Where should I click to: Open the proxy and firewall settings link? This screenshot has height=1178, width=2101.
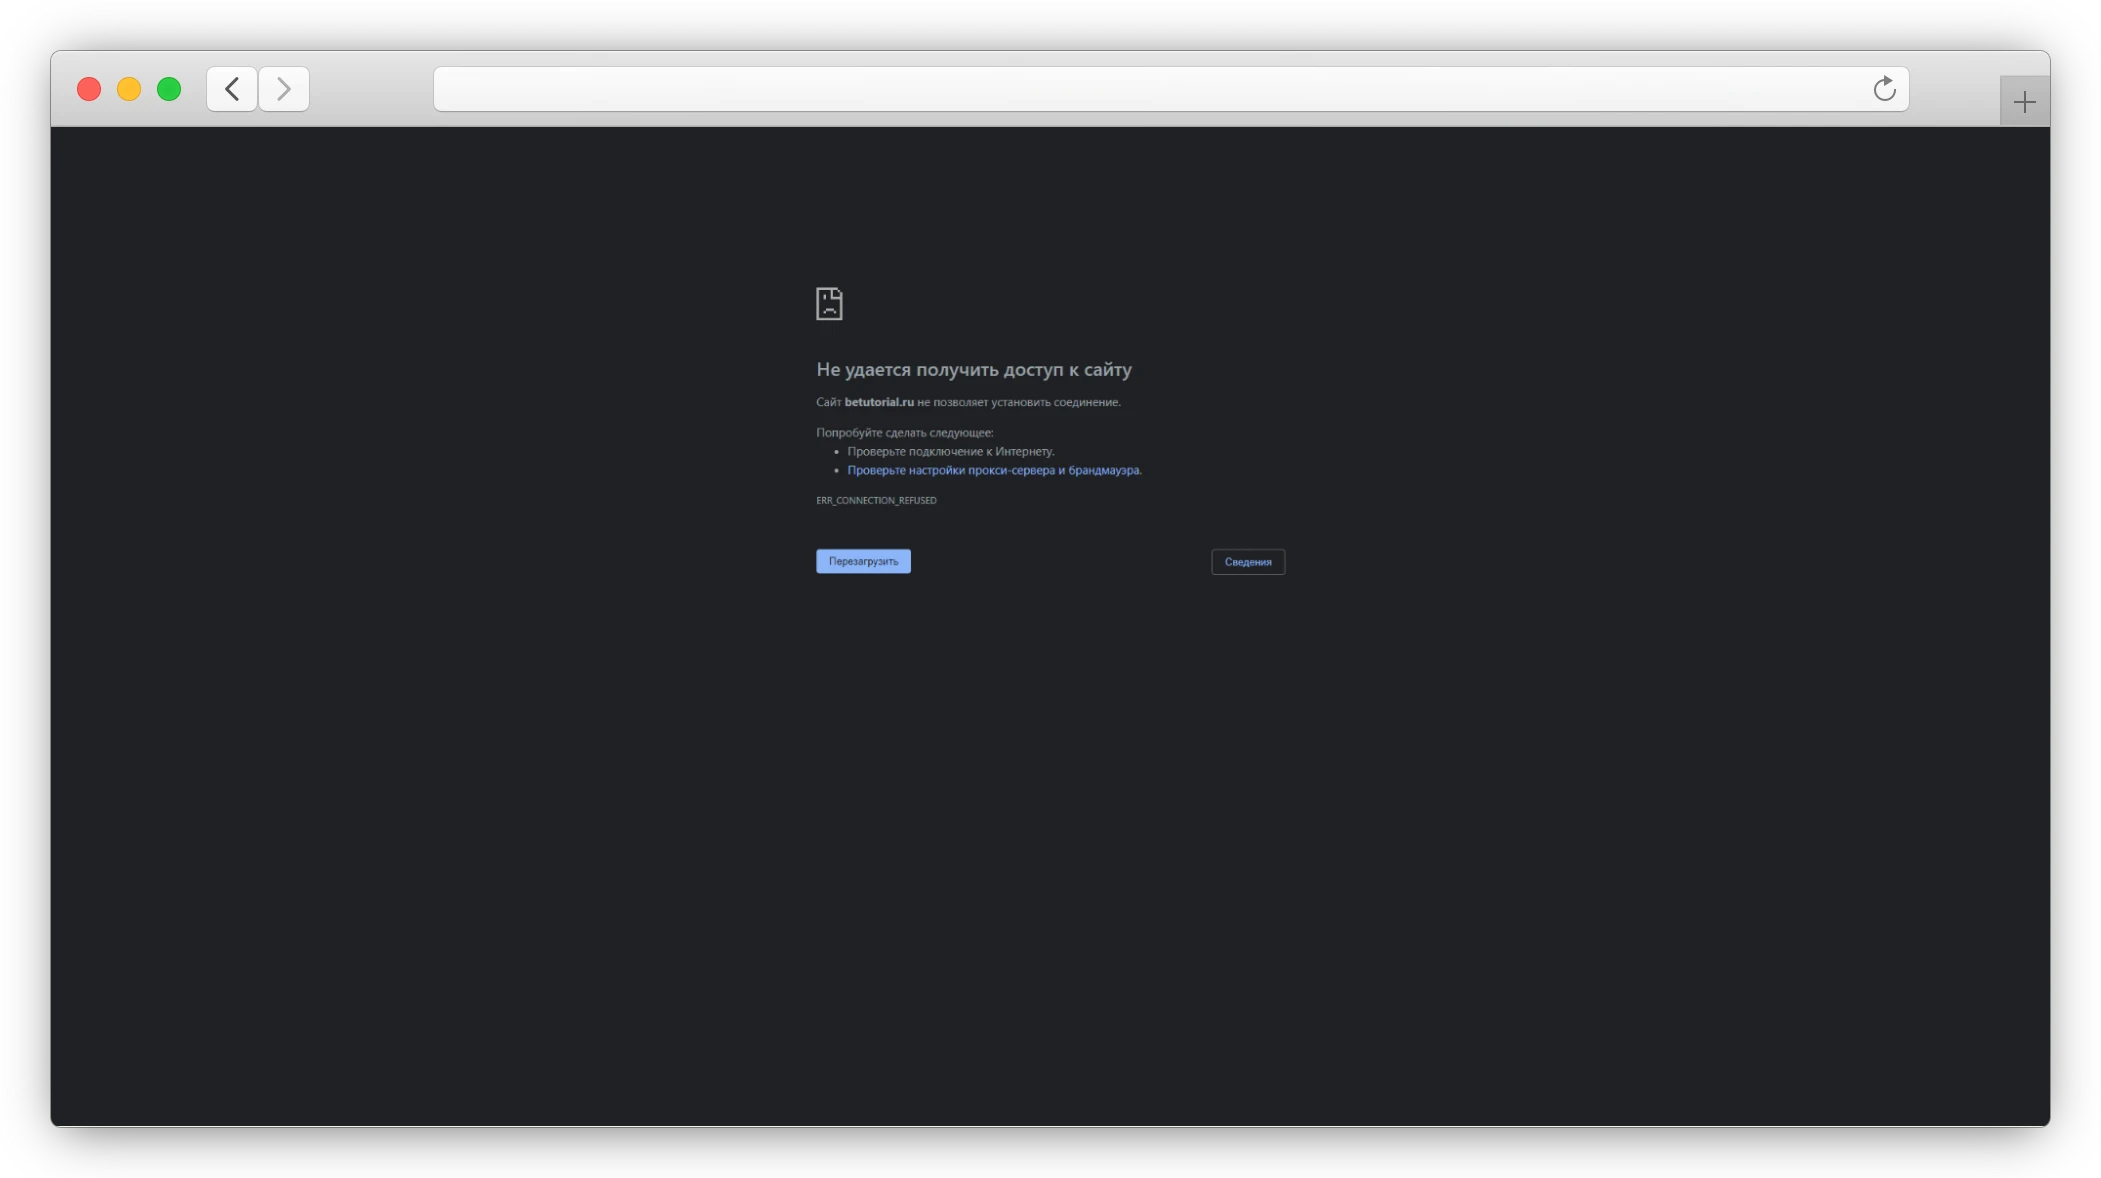[993, 470]
